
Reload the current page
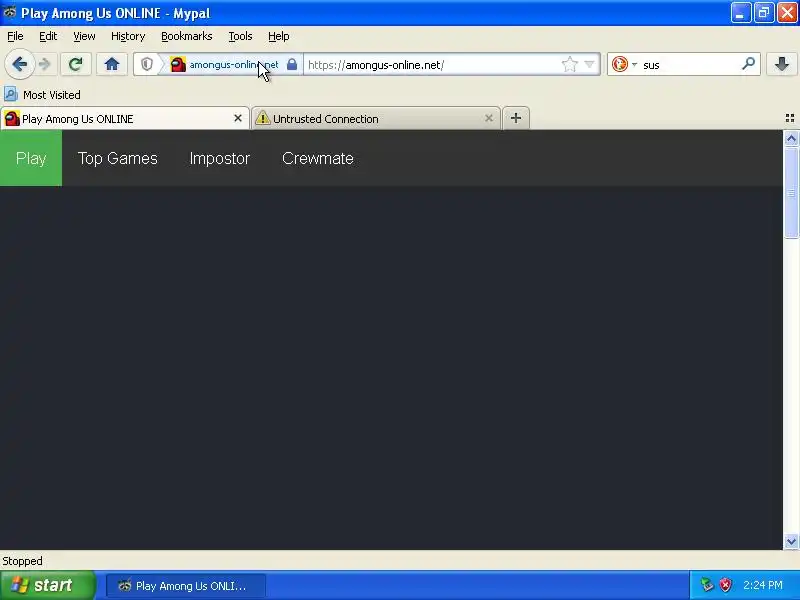click(76, 64)
